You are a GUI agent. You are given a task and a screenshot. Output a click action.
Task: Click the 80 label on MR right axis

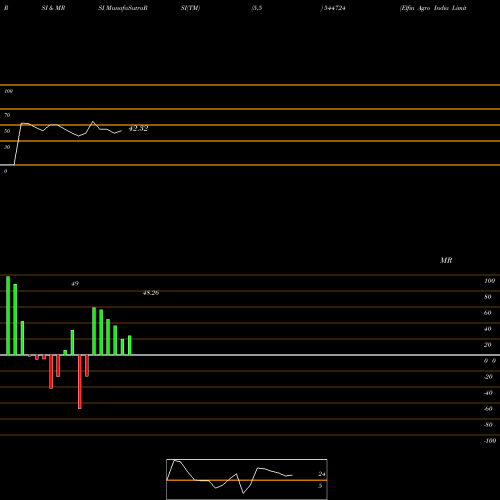point(488,297)
